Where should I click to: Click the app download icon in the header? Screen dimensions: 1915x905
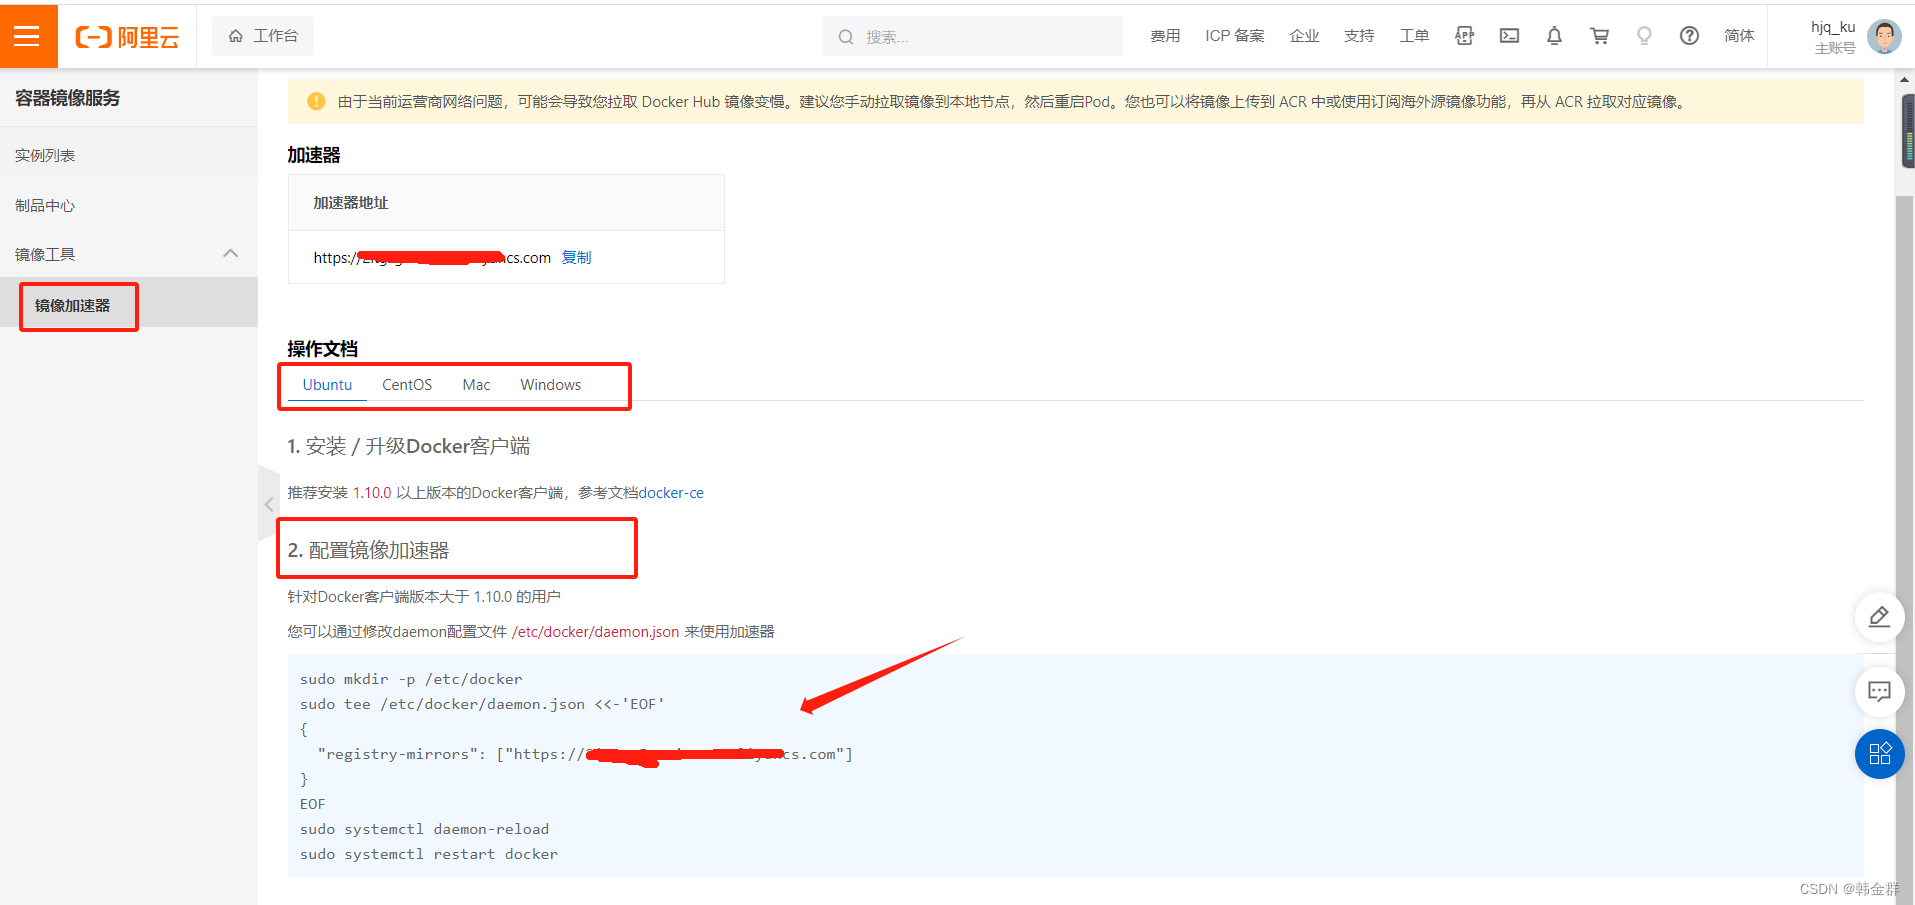coord(1465,36)
